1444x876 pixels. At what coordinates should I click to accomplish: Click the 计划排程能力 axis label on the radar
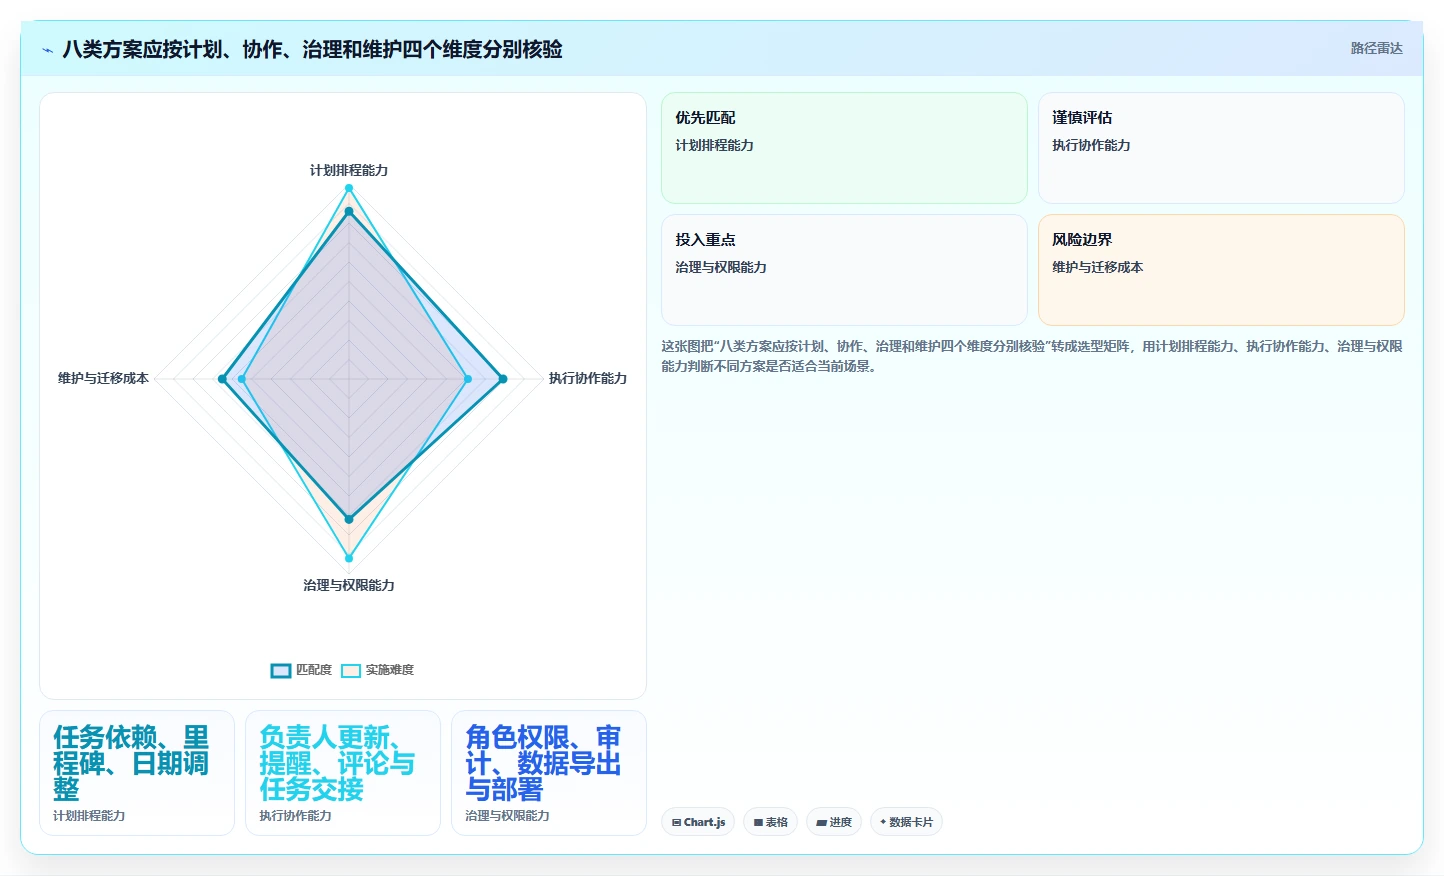tap(349, 170)
